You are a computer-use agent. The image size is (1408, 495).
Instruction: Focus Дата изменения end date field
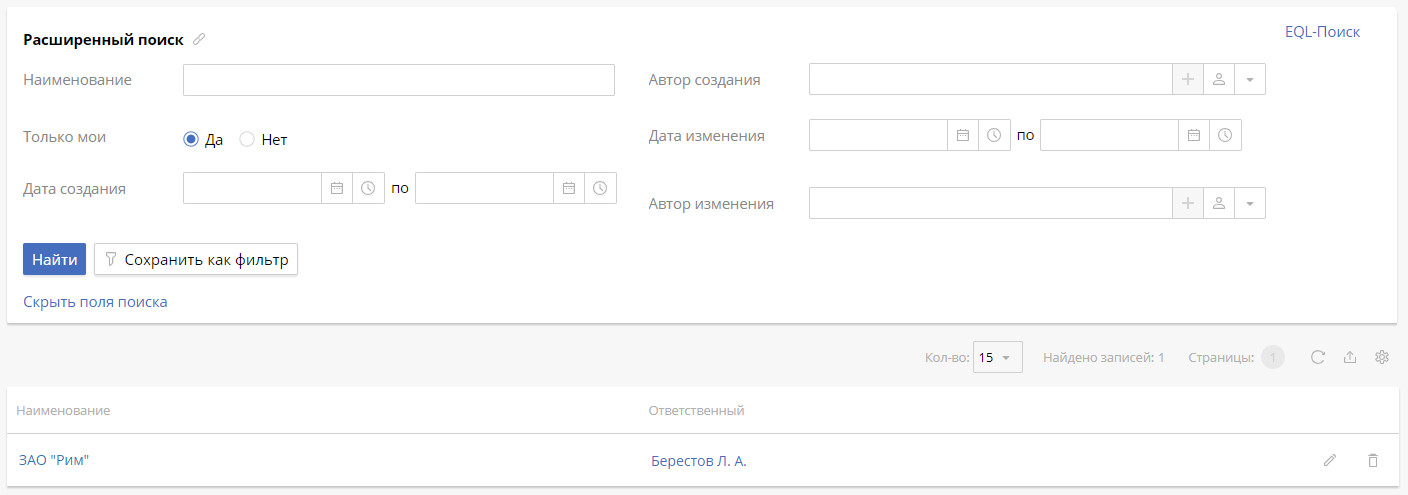point(1110,135)
